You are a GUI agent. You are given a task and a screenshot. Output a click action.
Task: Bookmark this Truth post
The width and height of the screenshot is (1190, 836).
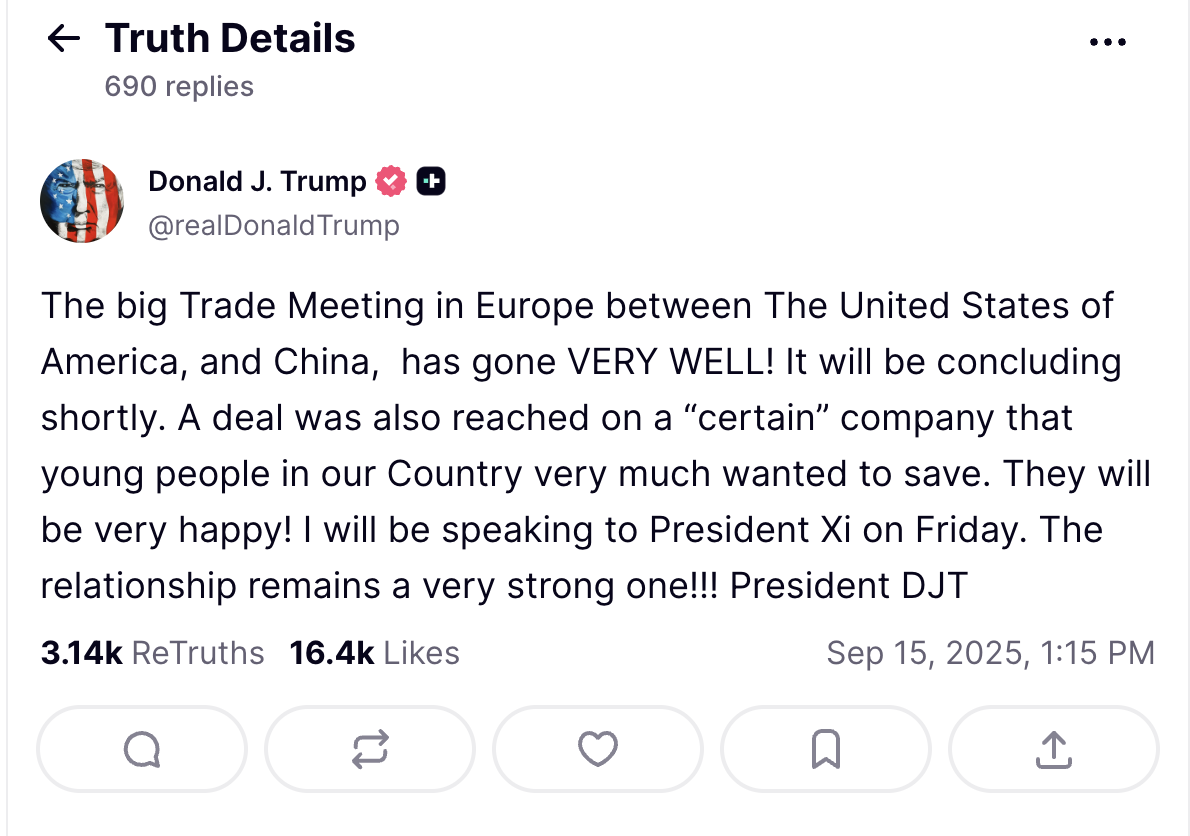(x=826, y=749)
